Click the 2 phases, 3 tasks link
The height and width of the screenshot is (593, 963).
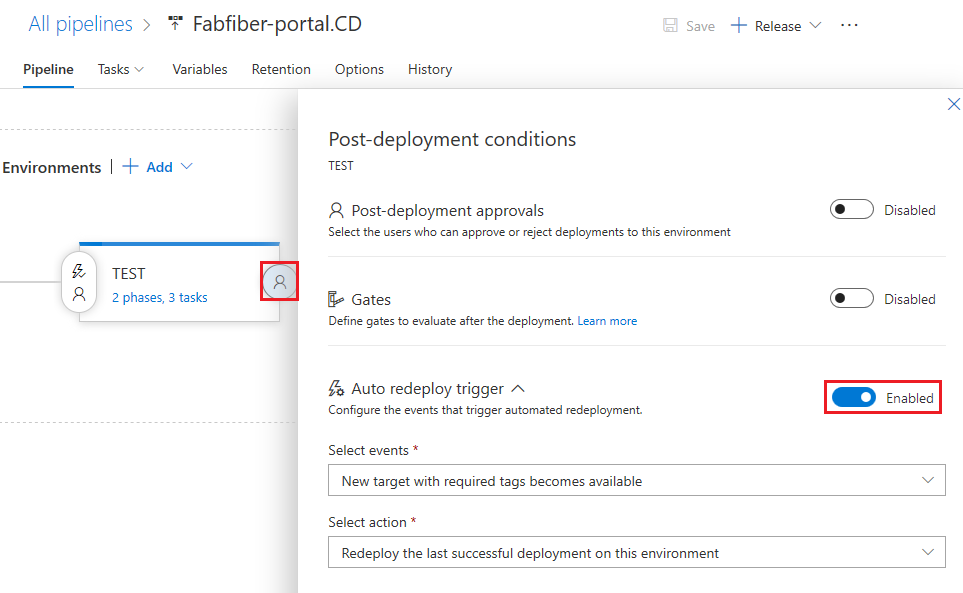(158, 297)
